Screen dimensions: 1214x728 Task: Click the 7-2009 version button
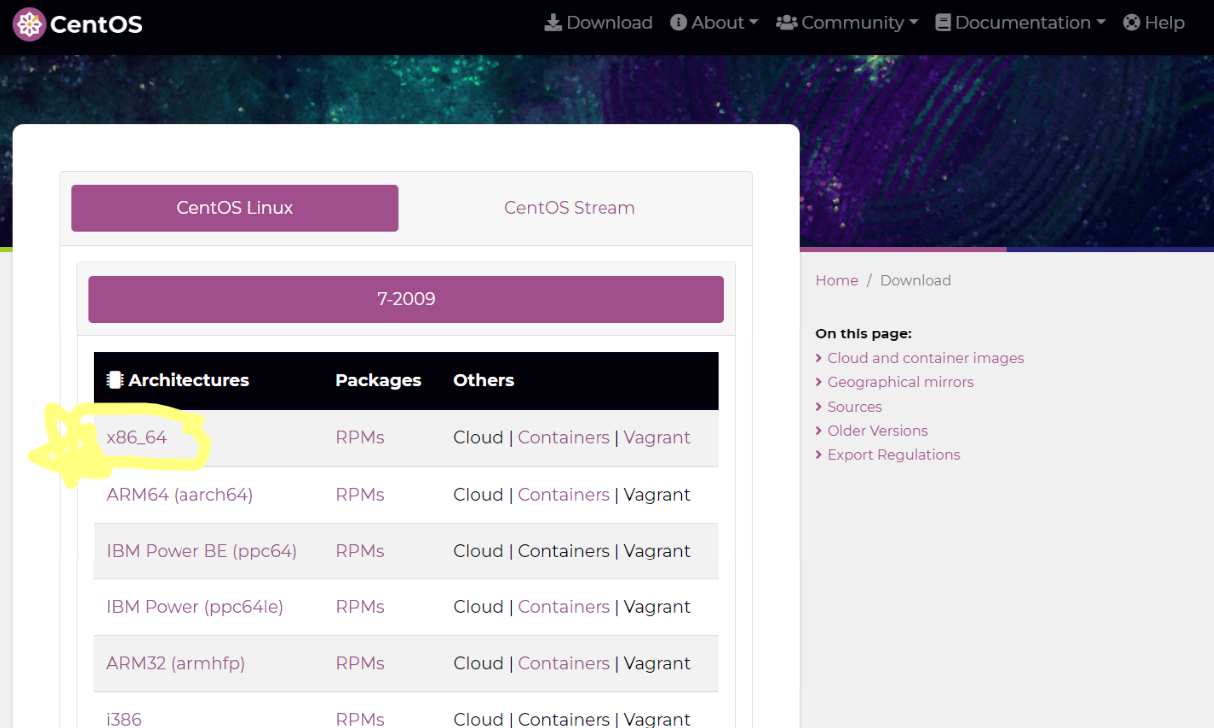(406, 299)
